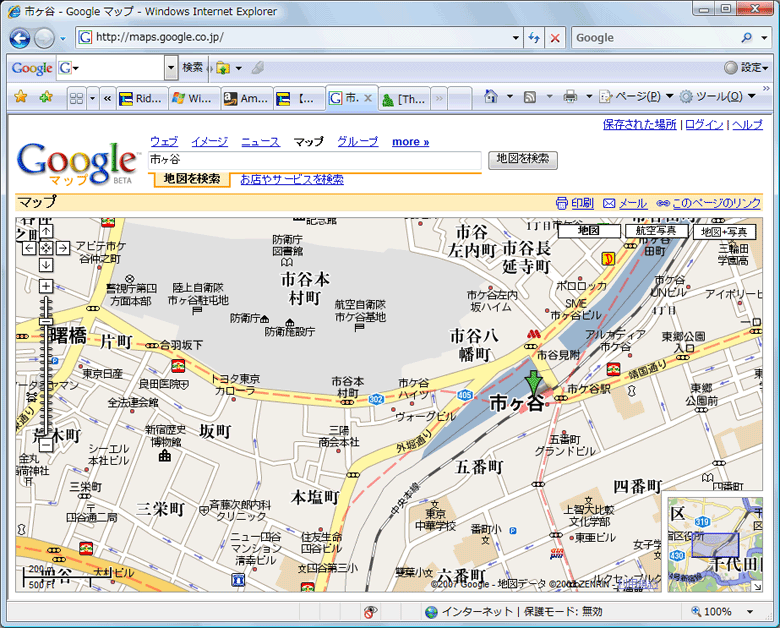Screen dimensions: 780x628
Task: Click the グループ navigation link
Action: tap(357, 141)
